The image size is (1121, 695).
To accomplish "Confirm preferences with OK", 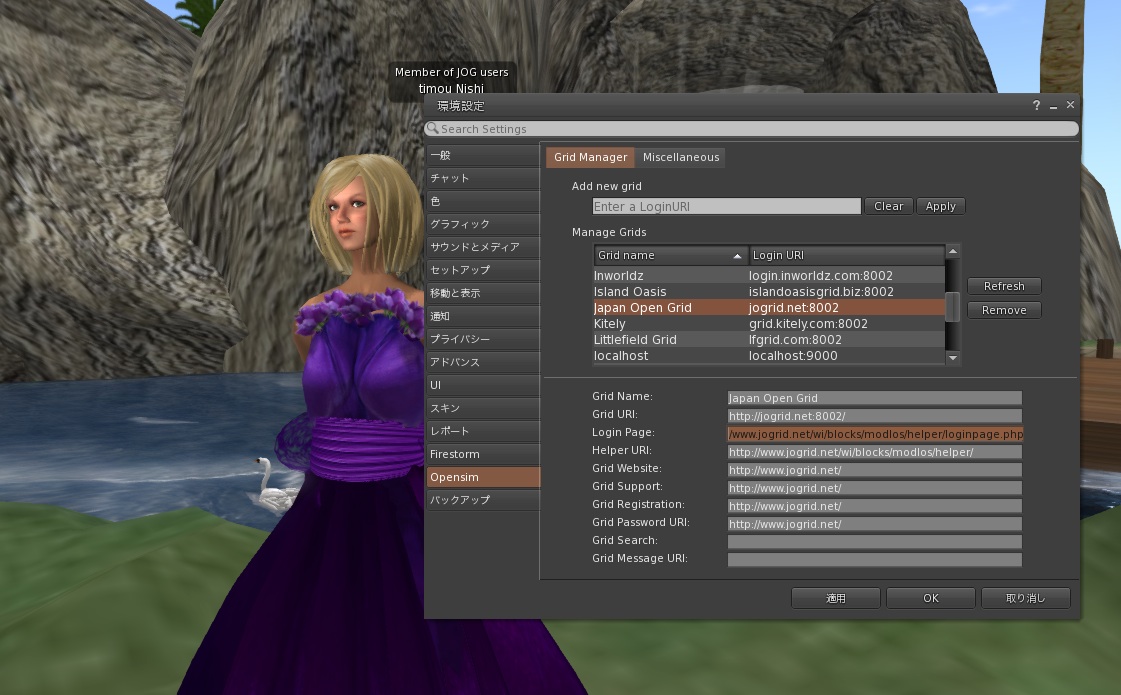I will (931, 598).
